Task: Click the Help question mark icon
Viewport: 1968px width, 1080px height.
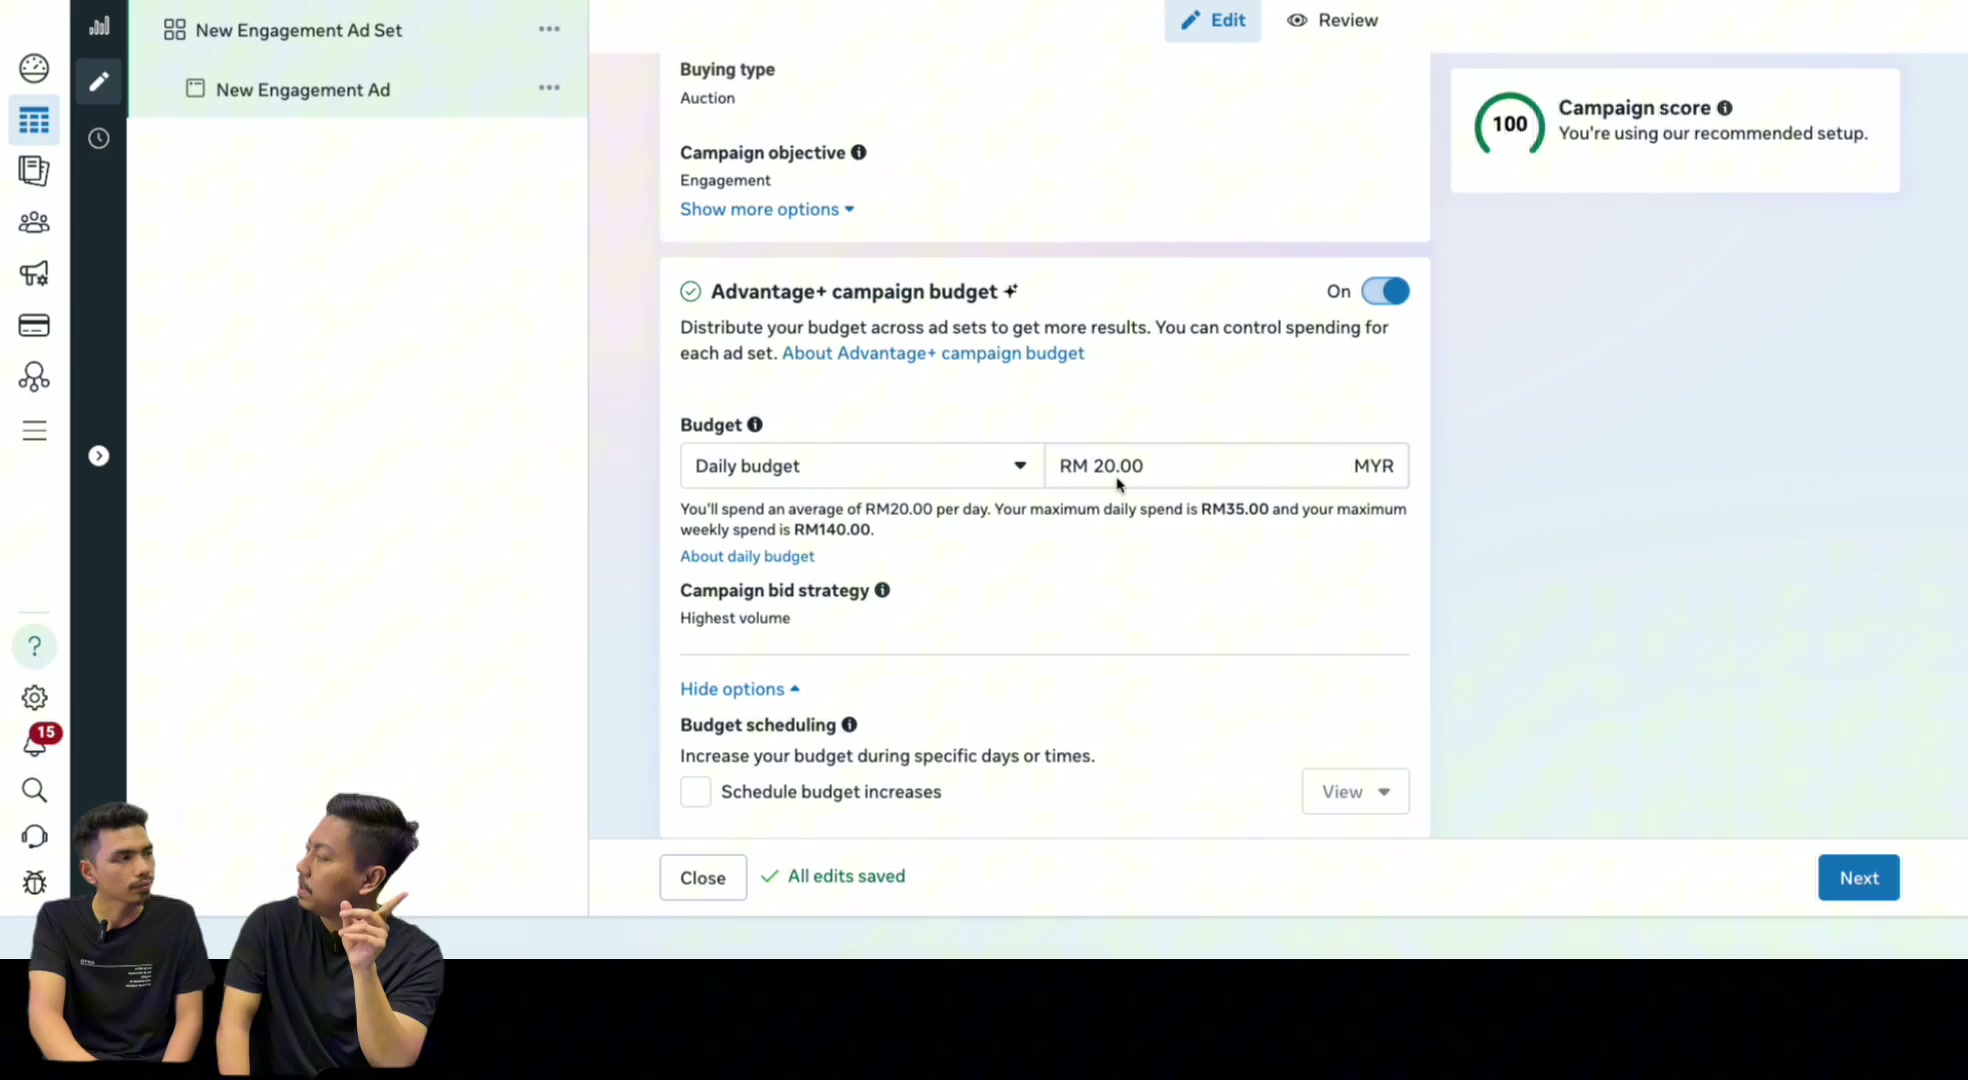Action: tap(34, 646)
